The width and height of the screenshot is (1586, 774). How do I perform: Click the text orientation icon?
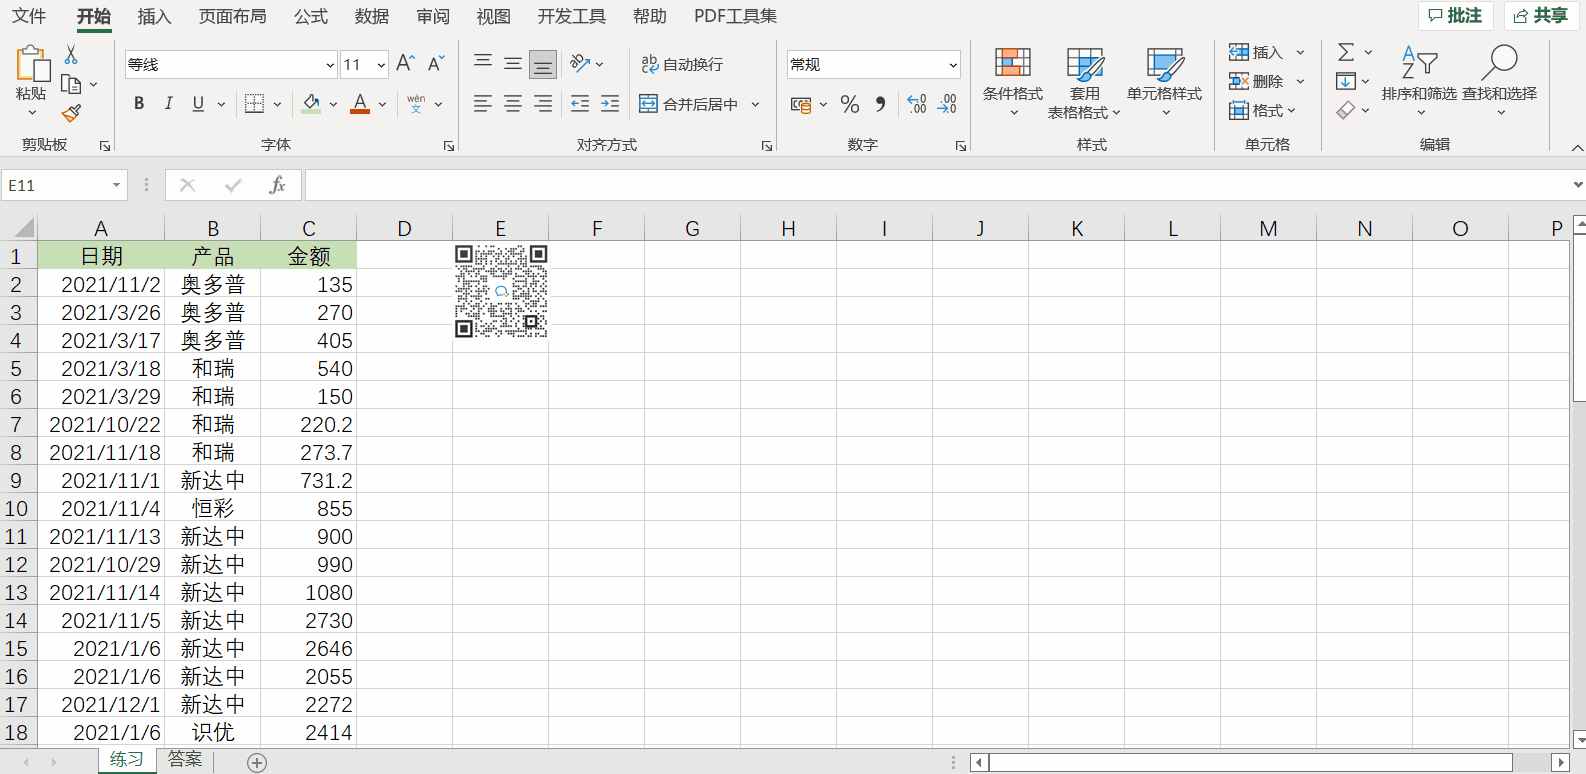(580, 64)
